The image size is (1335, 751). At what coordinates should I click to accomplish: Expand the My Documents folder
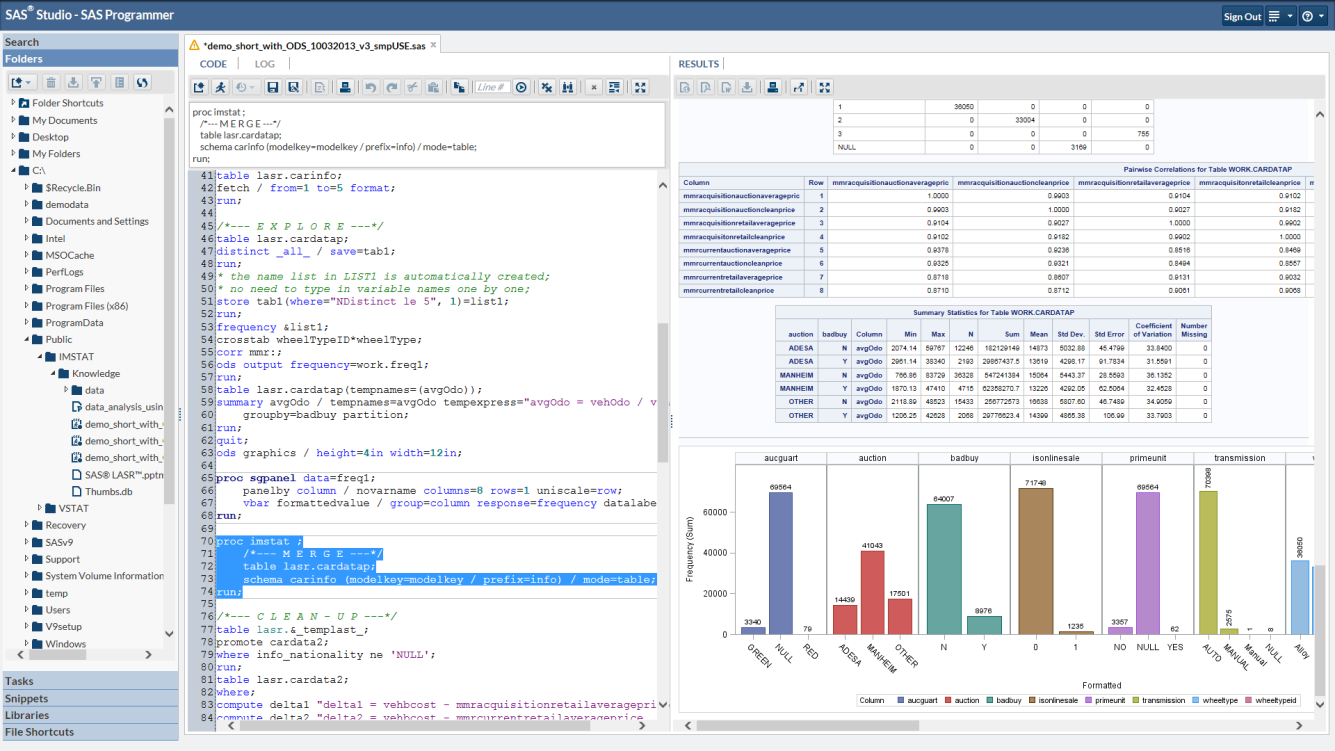tap(13, 120)
